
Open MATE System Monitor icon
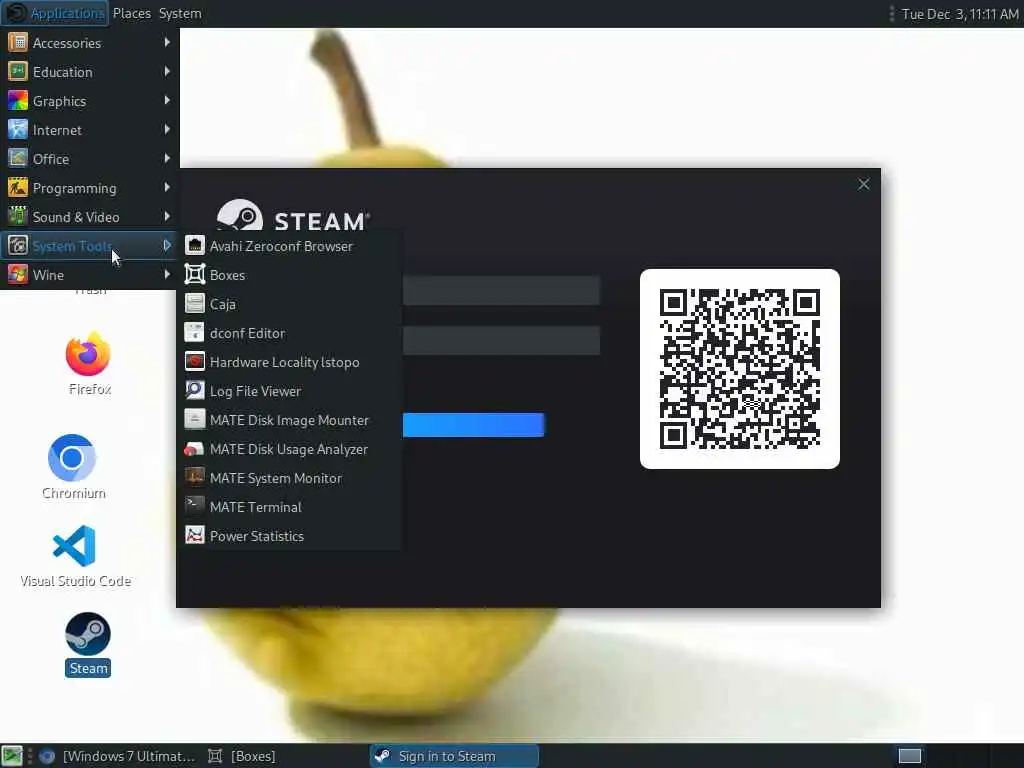coord(195,477)
